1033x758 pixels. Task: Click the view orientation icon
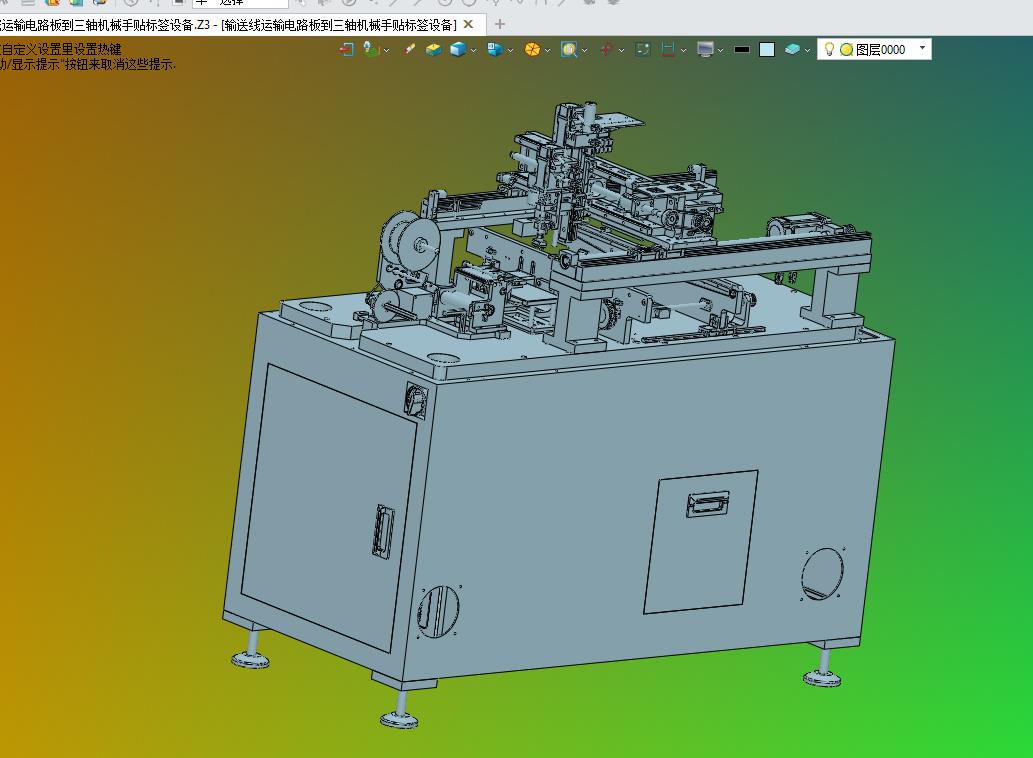495,49
